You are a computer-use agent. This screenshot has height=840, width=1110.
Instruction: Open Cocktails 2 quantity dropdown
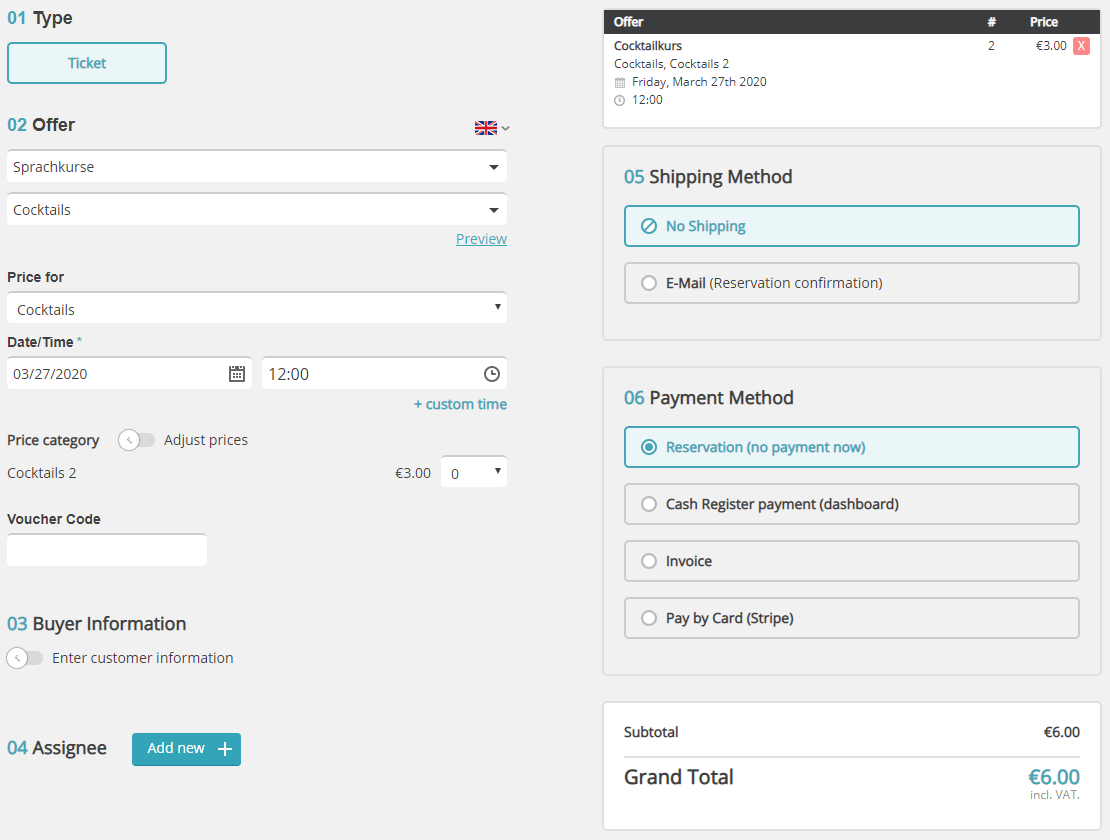[x=474, y=473]
